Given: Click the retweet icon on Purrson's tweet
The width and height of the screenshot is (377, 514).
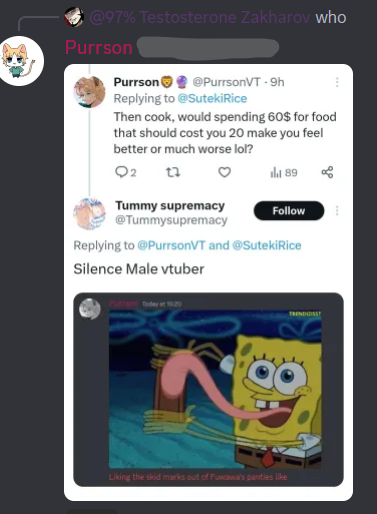Looking at the screenshot, I should (x=173, y=172).
